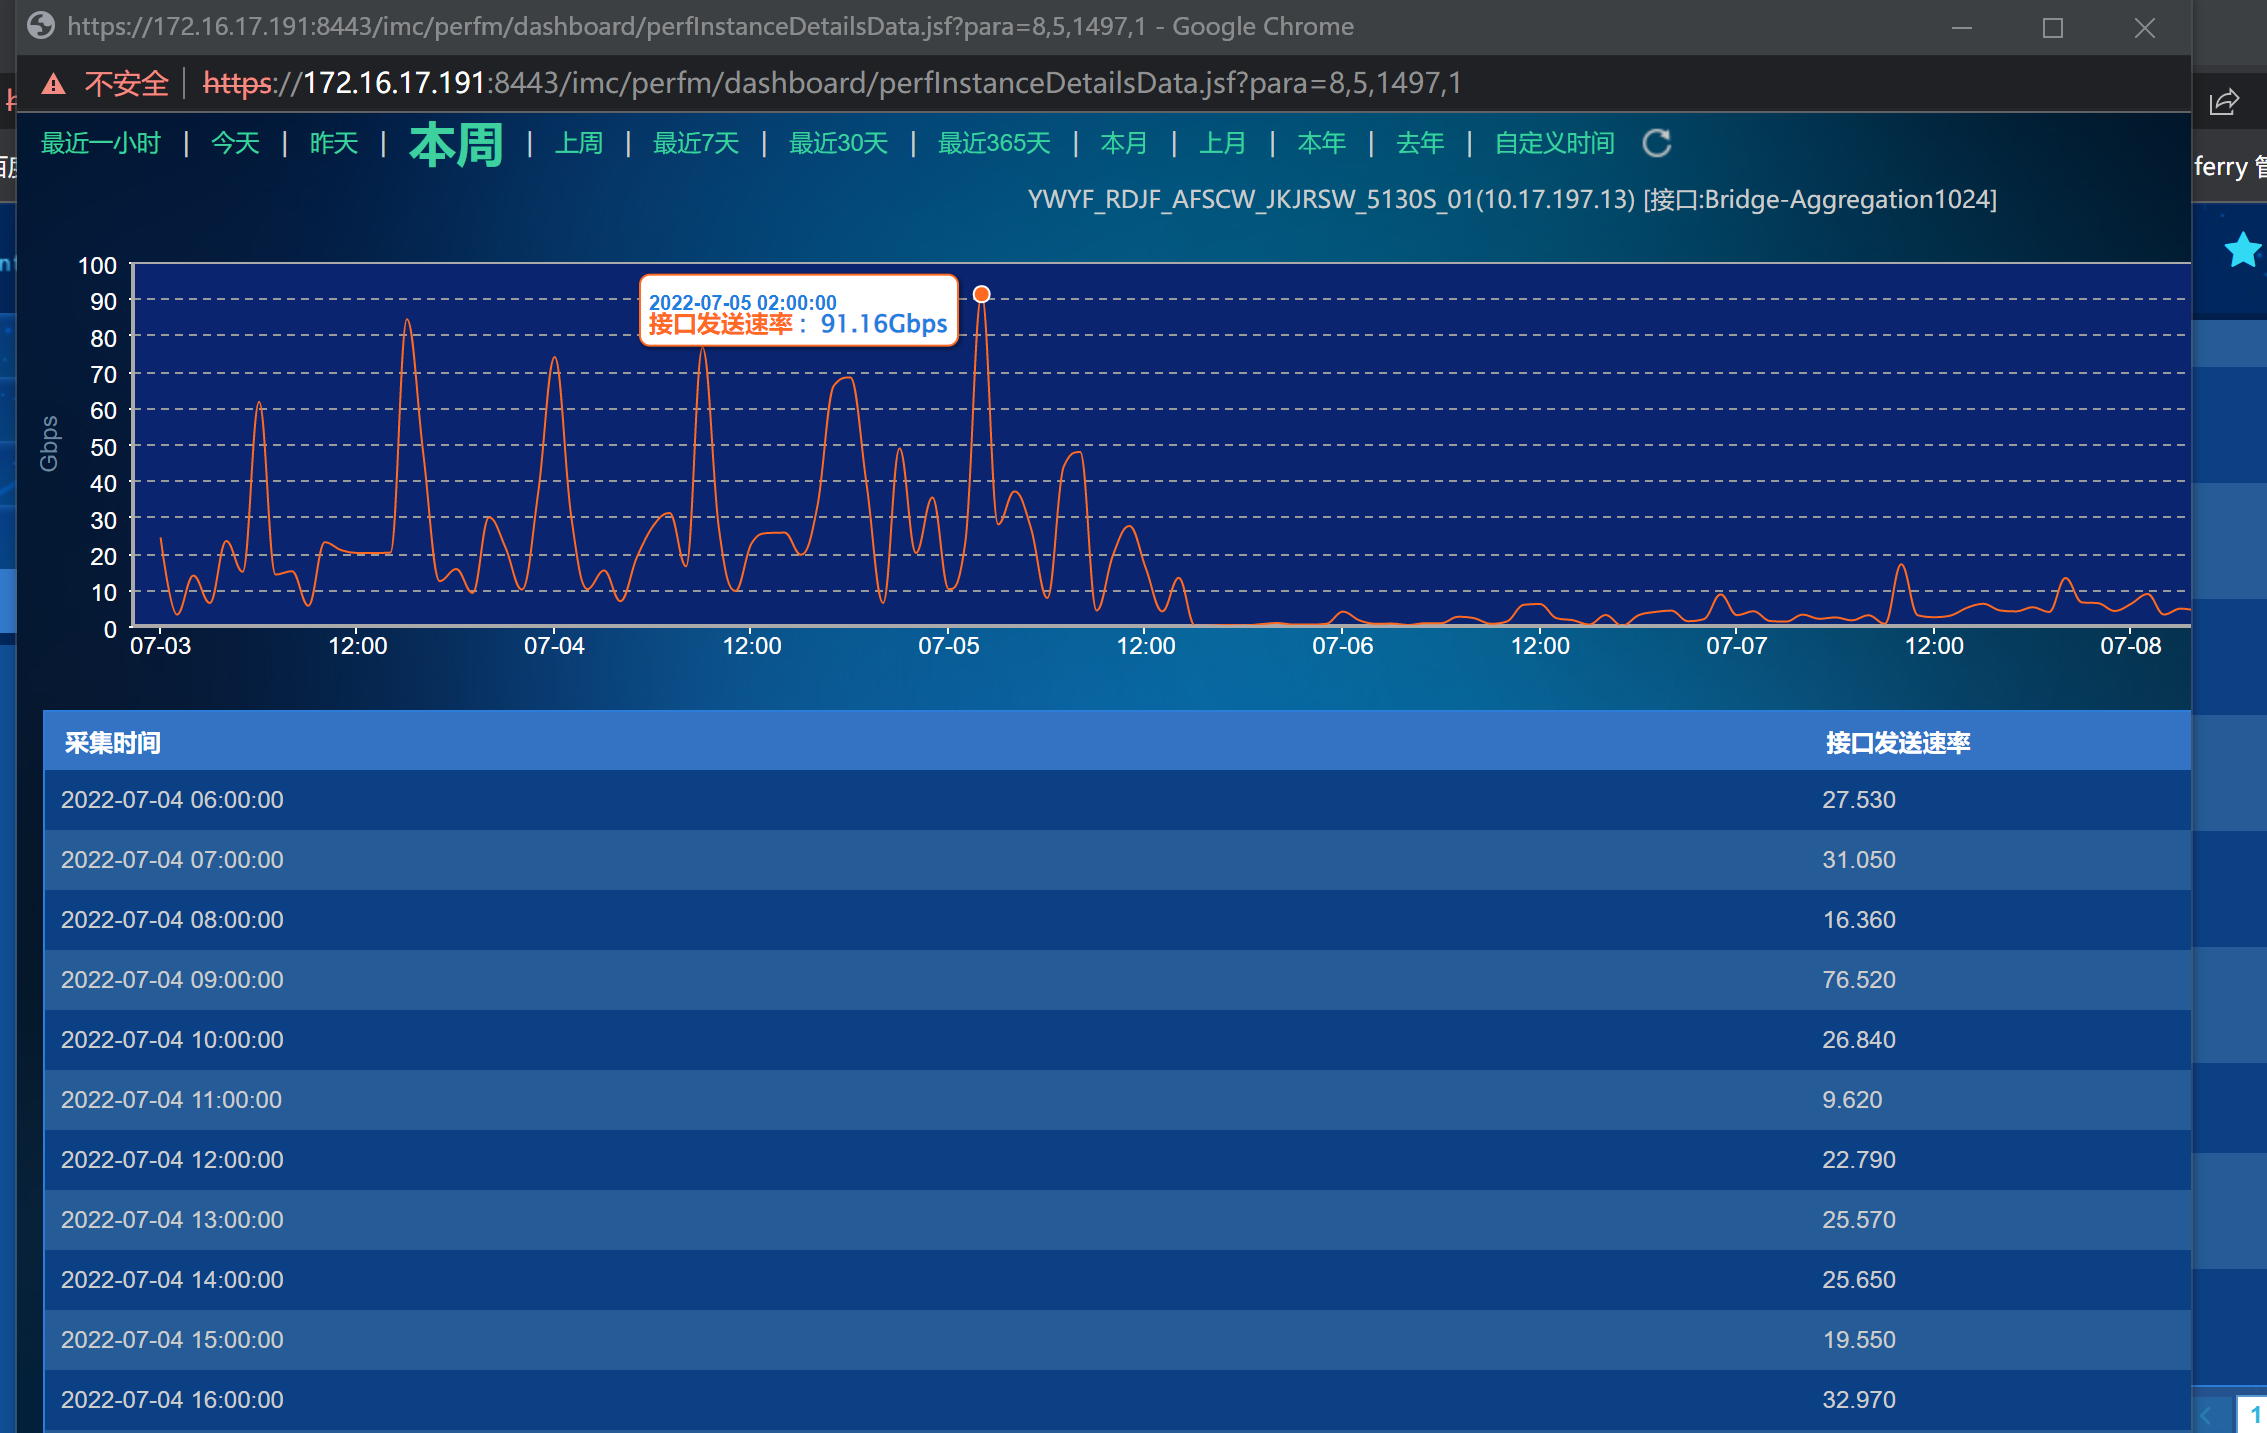The width and height of the screenshot is (2267, 1433).
Task: Click the address bar URL
Action: 830,83
